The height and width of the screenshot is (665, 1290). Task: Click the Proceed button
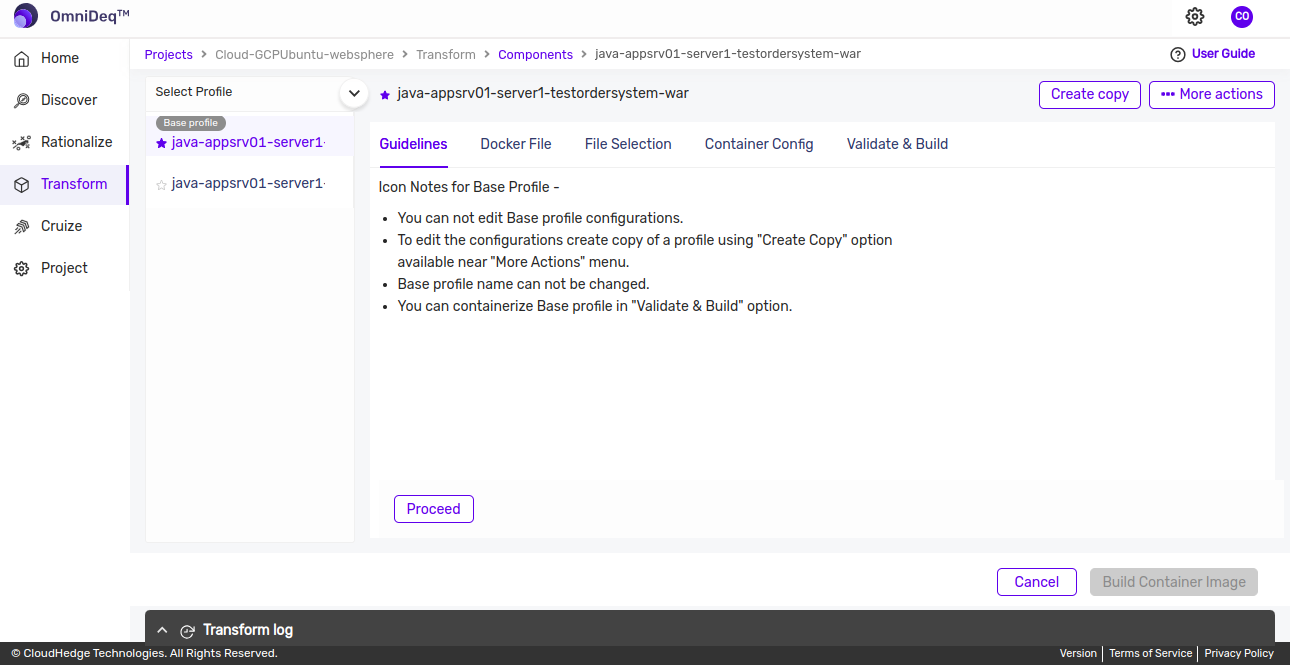[434, 509]
